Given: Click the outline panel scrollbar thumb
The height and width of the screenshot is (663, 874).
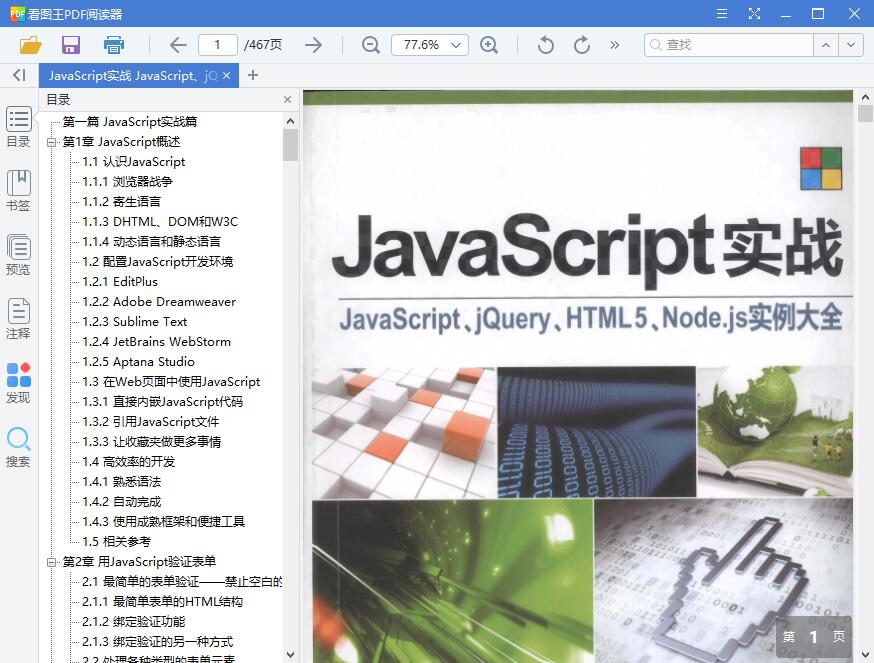Looking at the screenshot, I should click(x=290, y=146).
